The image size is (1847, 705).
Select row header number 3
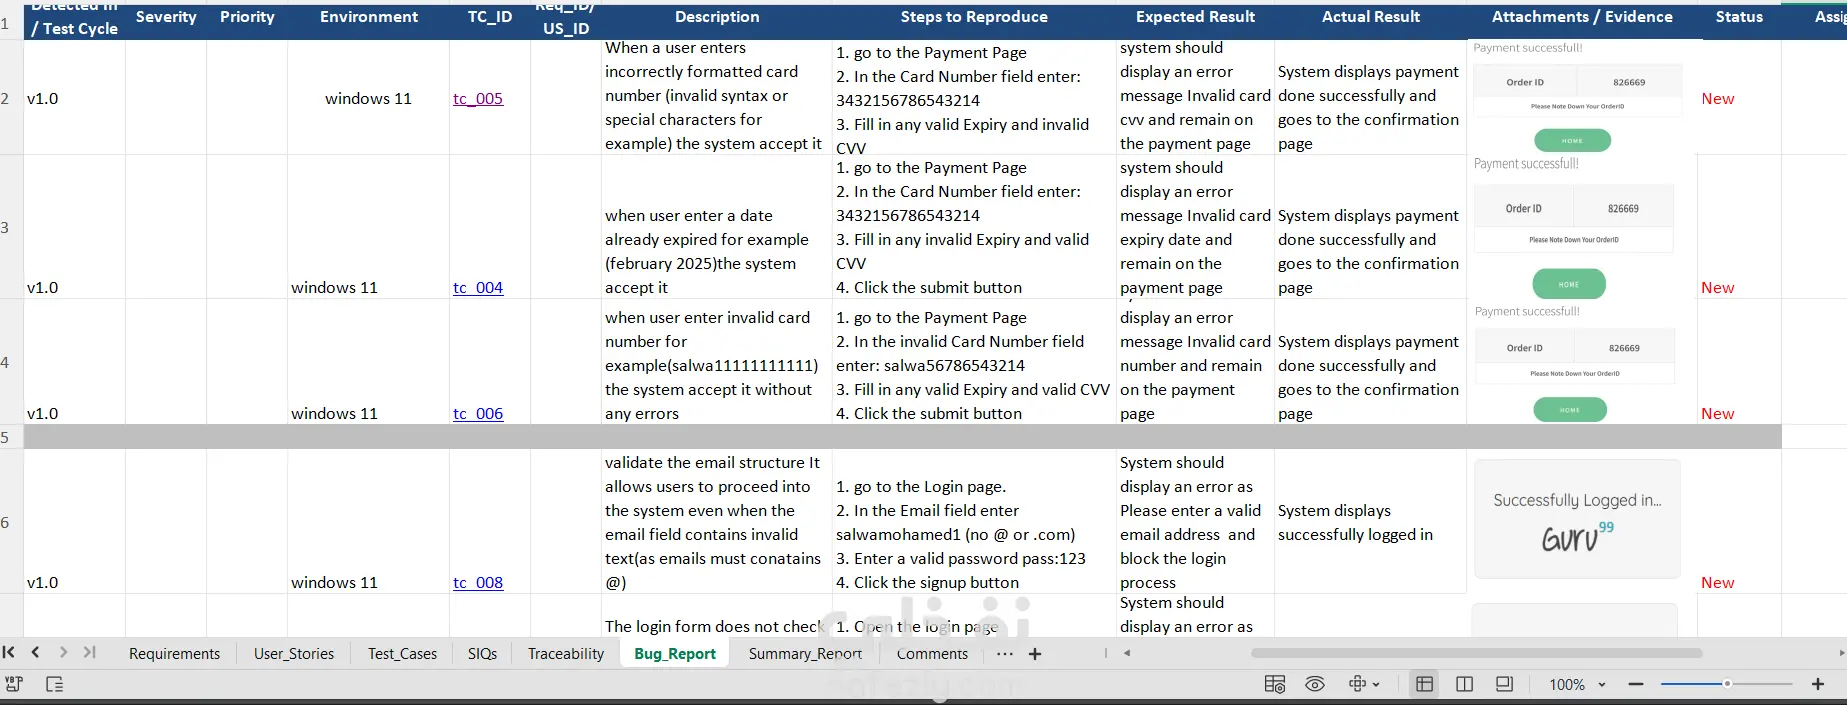11,227
